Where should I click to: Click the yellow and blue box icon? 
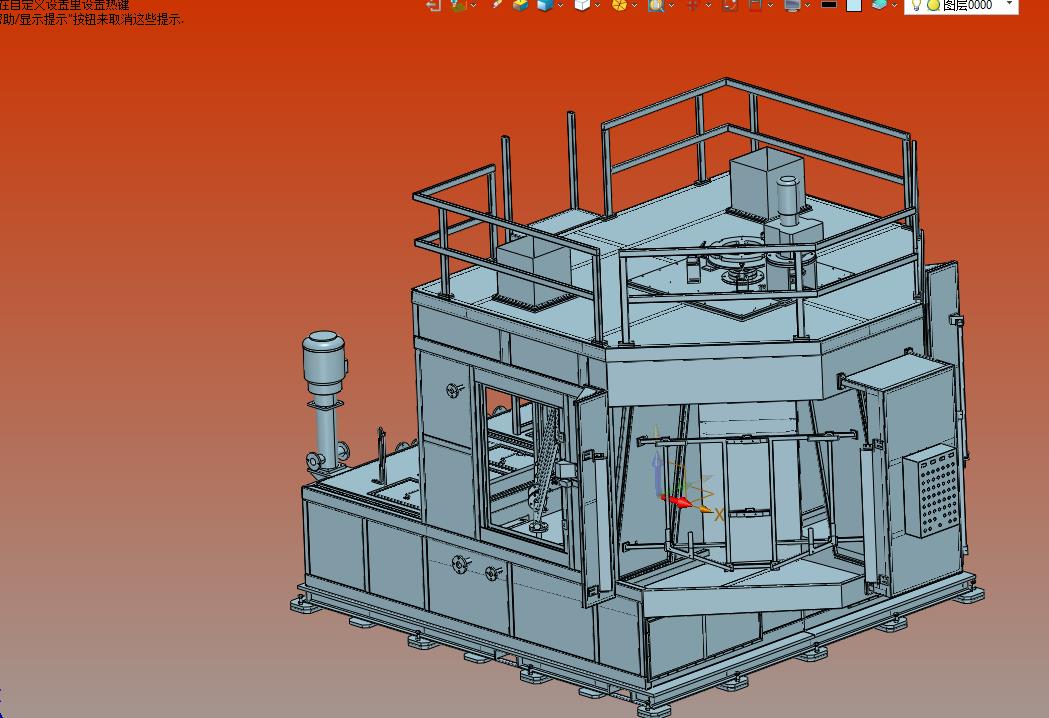click(x=520, y=5)
